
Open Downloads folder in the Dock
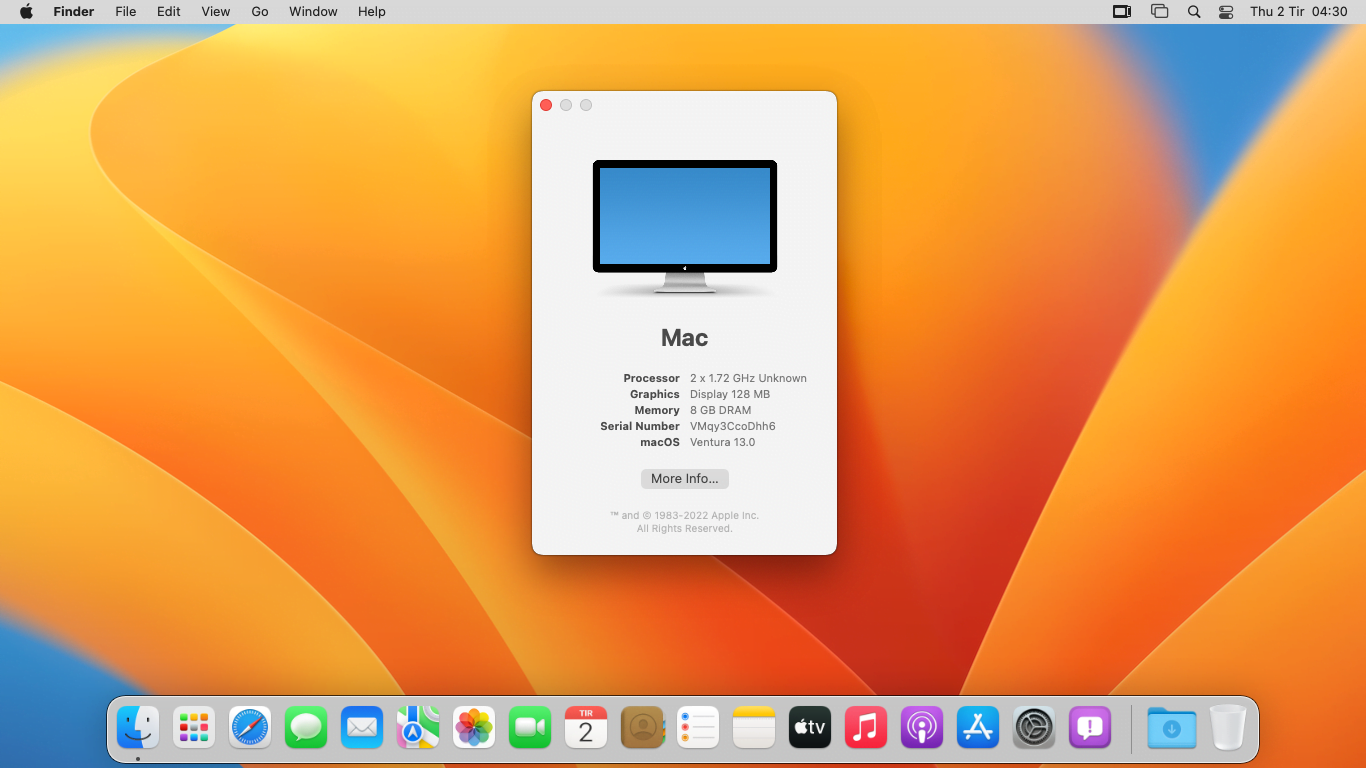coord(1172,727)
